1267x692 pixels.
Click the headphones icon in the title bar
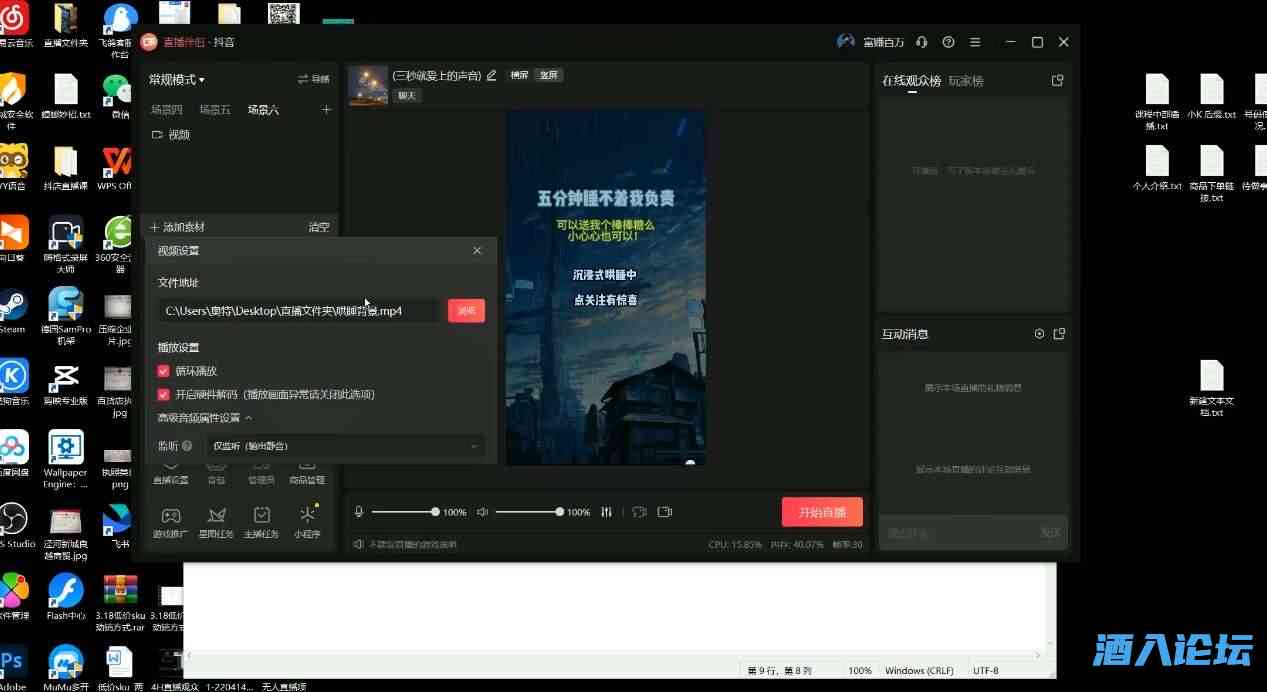click(x=921, y=41)
